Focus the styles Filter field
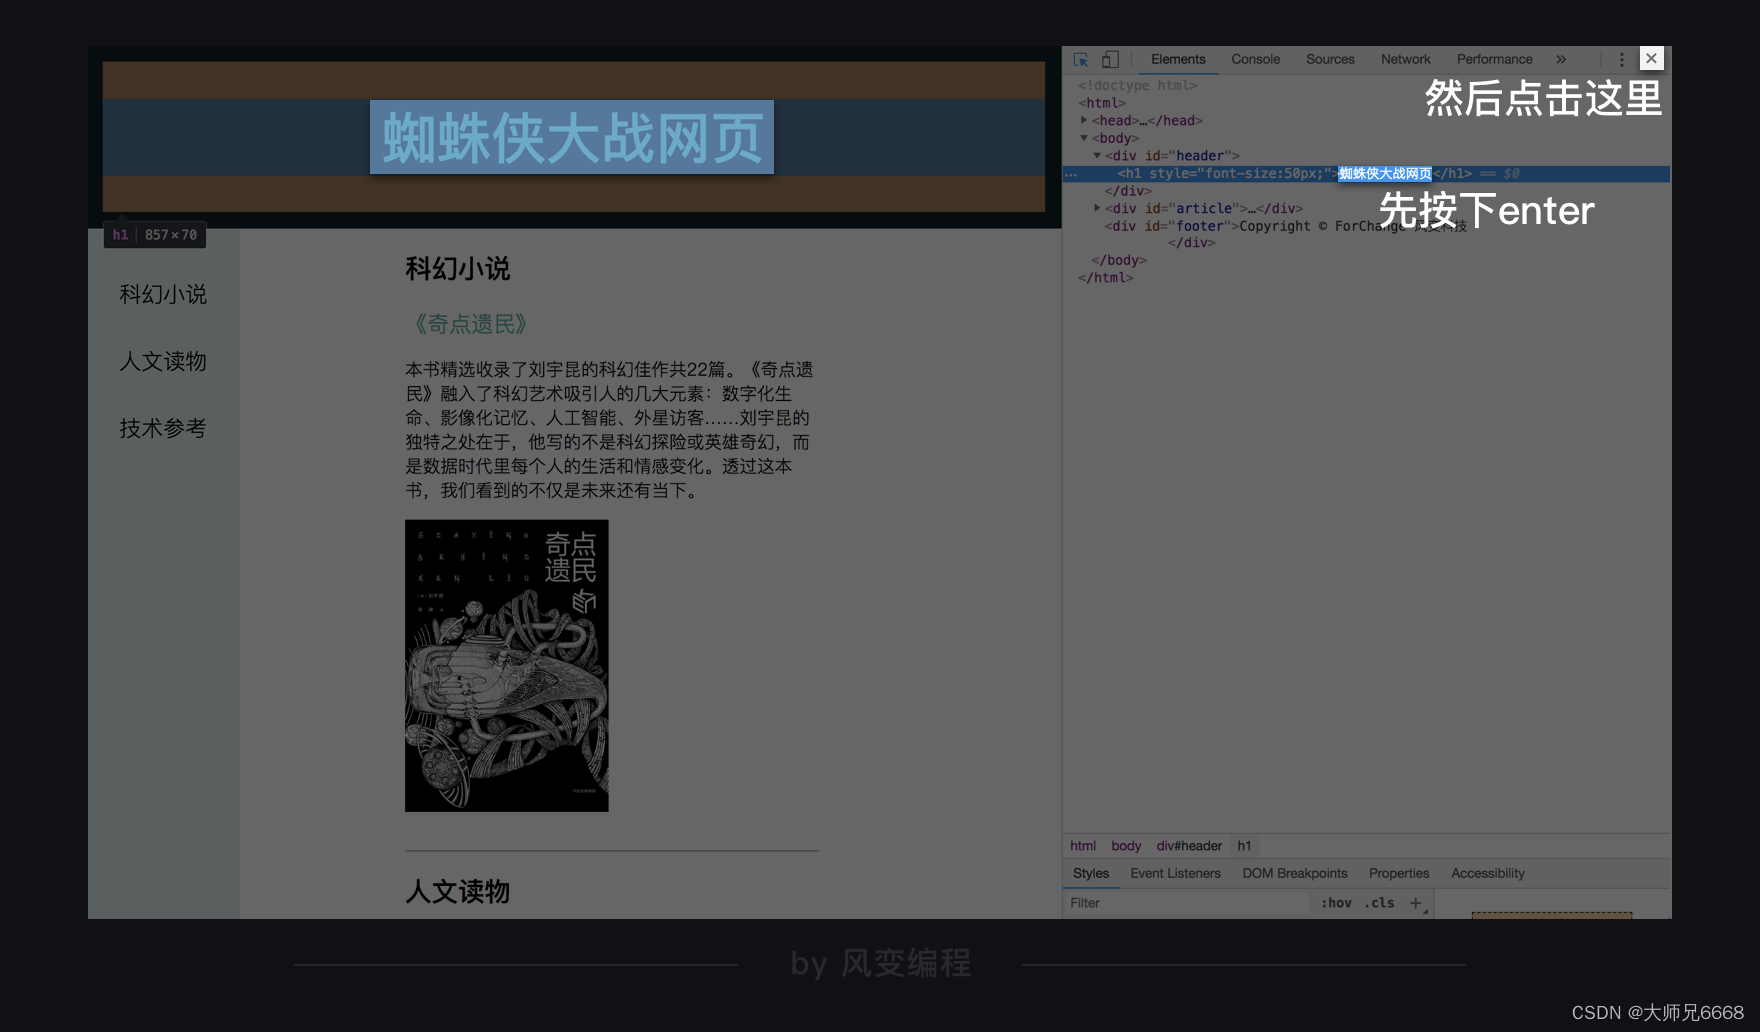Screen dimensions: 1760x1032 [1186, 903]
